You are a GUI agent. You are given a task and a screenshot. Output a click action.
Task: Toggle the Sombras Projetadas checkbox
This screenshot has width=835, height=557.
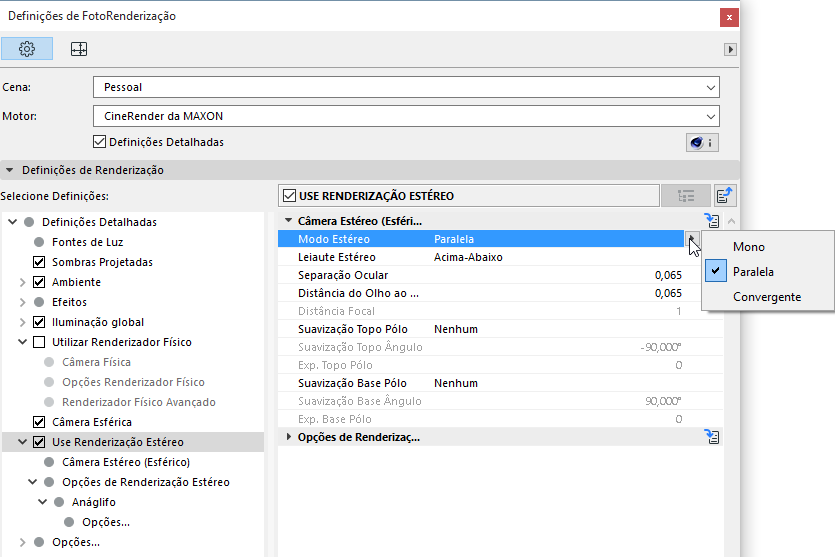pos(39,262)
